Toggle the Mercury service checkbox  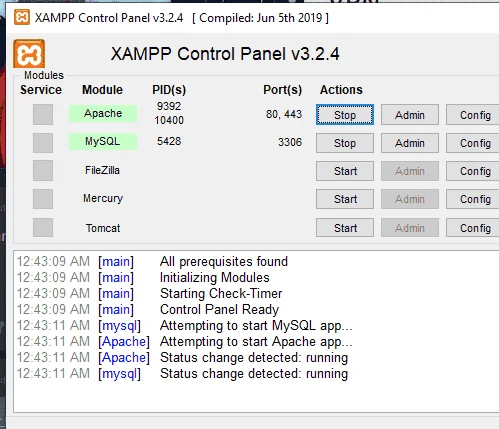43,199
